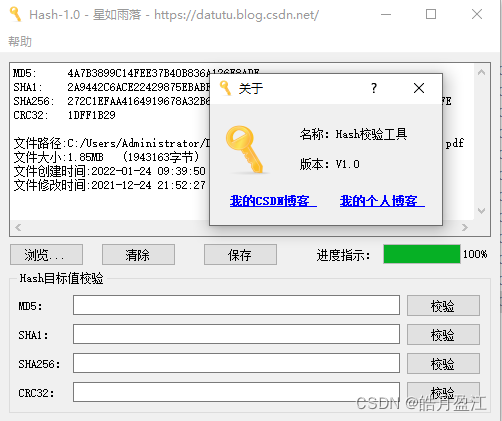Click the 进度指示: label
Screen dimensions: 502x421
(x=343, y=255)
